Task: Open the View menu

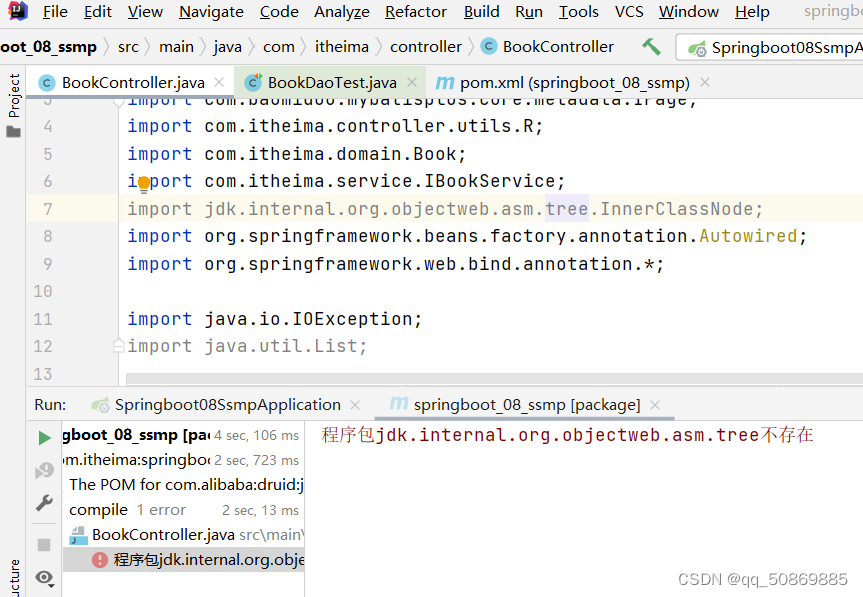Action: click(x=145, y=12)
